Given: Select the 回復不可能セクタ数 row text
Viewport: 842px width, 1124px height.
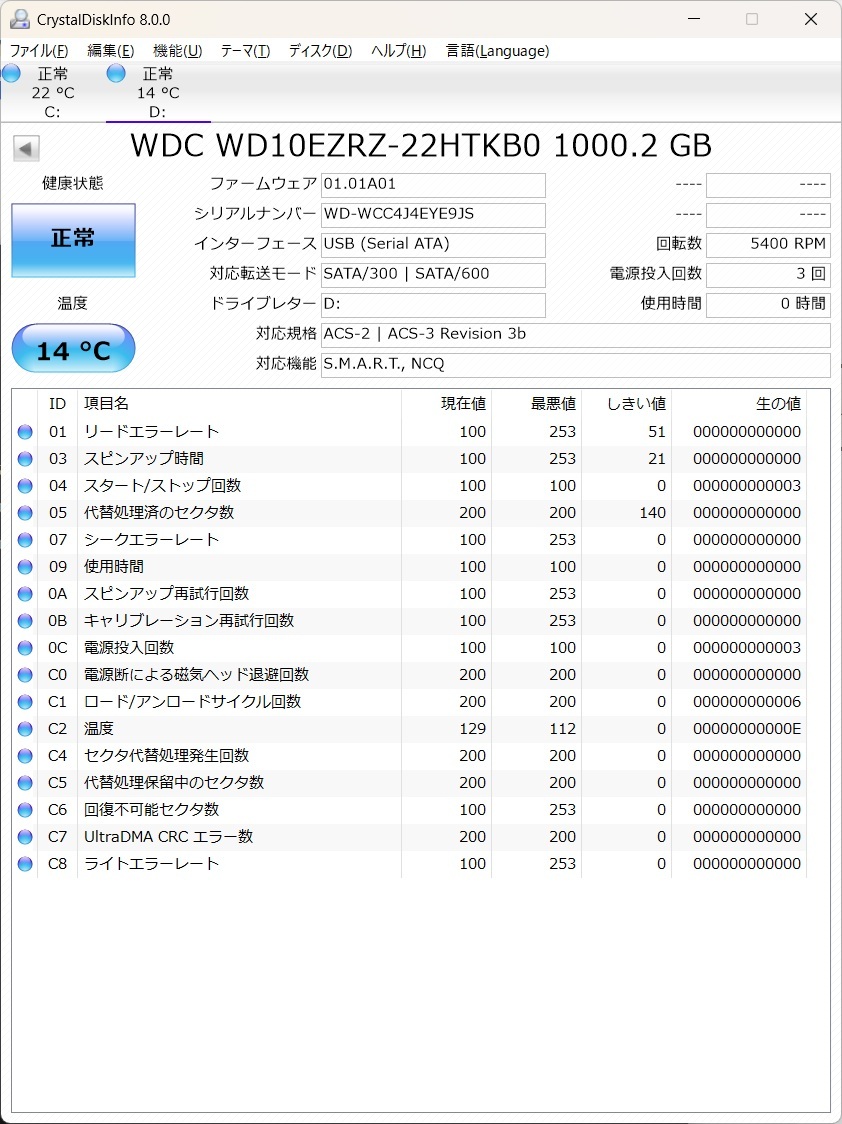Looking at the screenshot, I should click(x=151, y=810).
